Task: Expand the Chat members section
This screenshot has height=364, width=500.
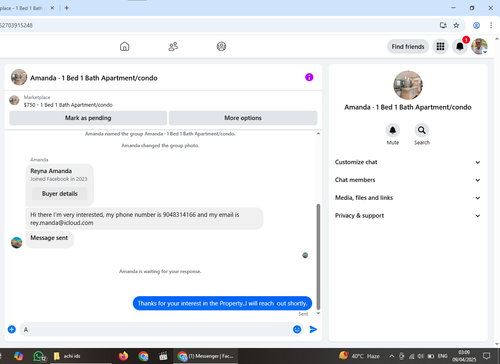Action: (x=407, y=180)
